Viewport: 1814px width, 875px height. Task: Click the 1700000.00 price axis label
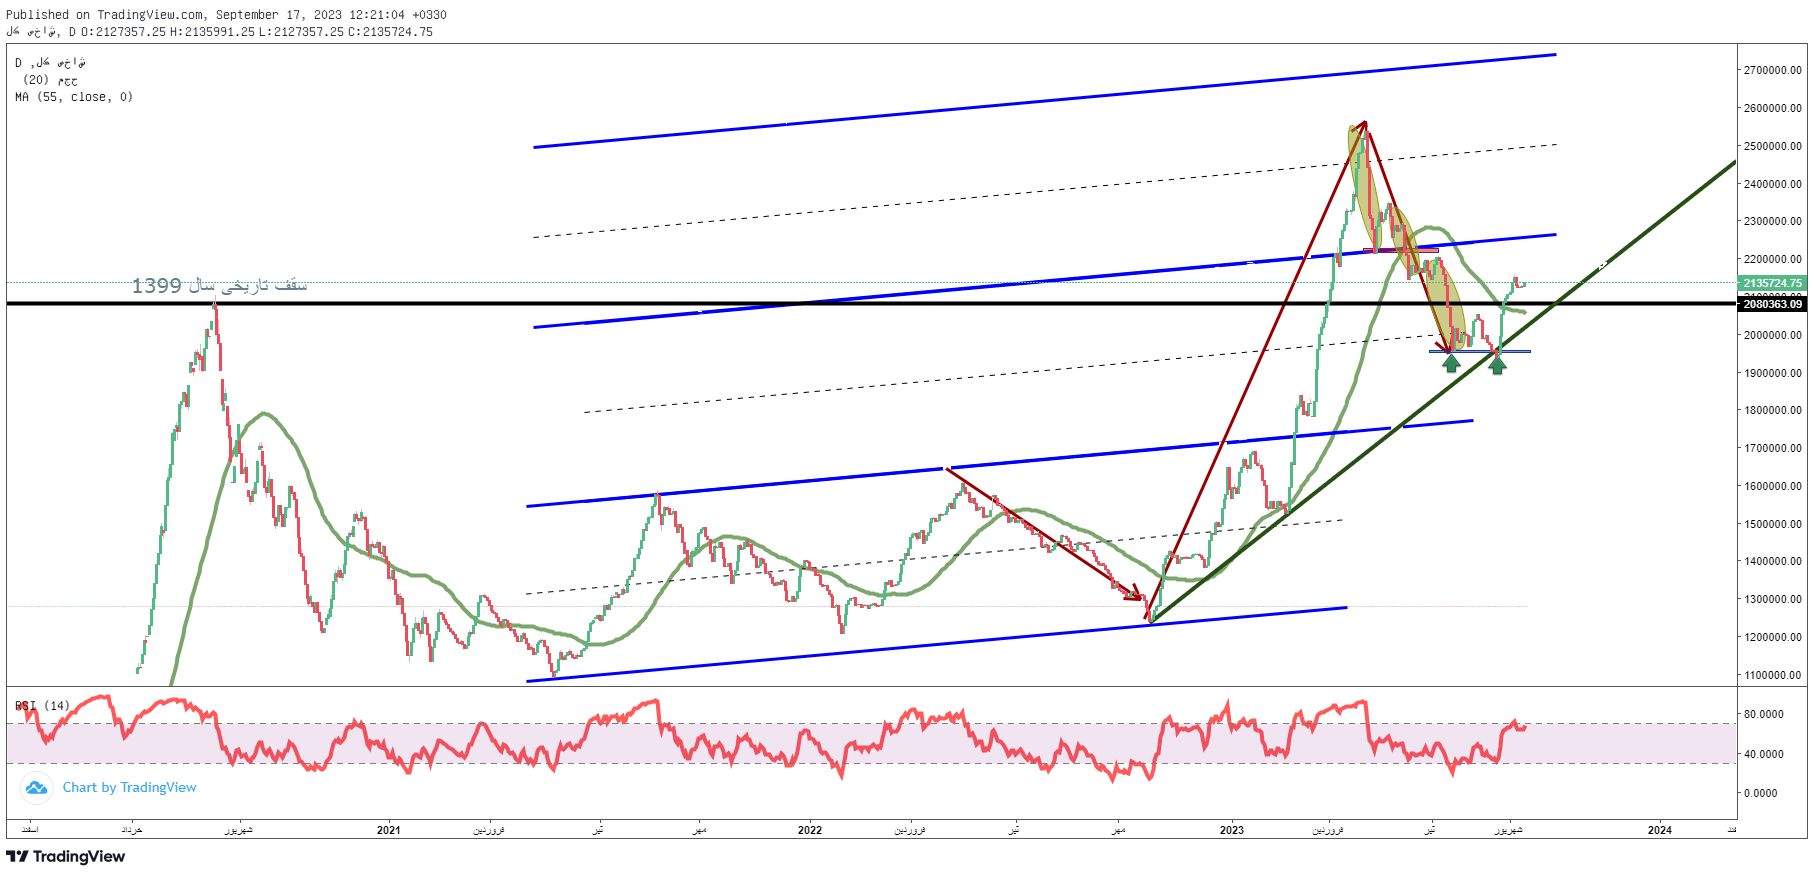click(x=1772, y=448)
